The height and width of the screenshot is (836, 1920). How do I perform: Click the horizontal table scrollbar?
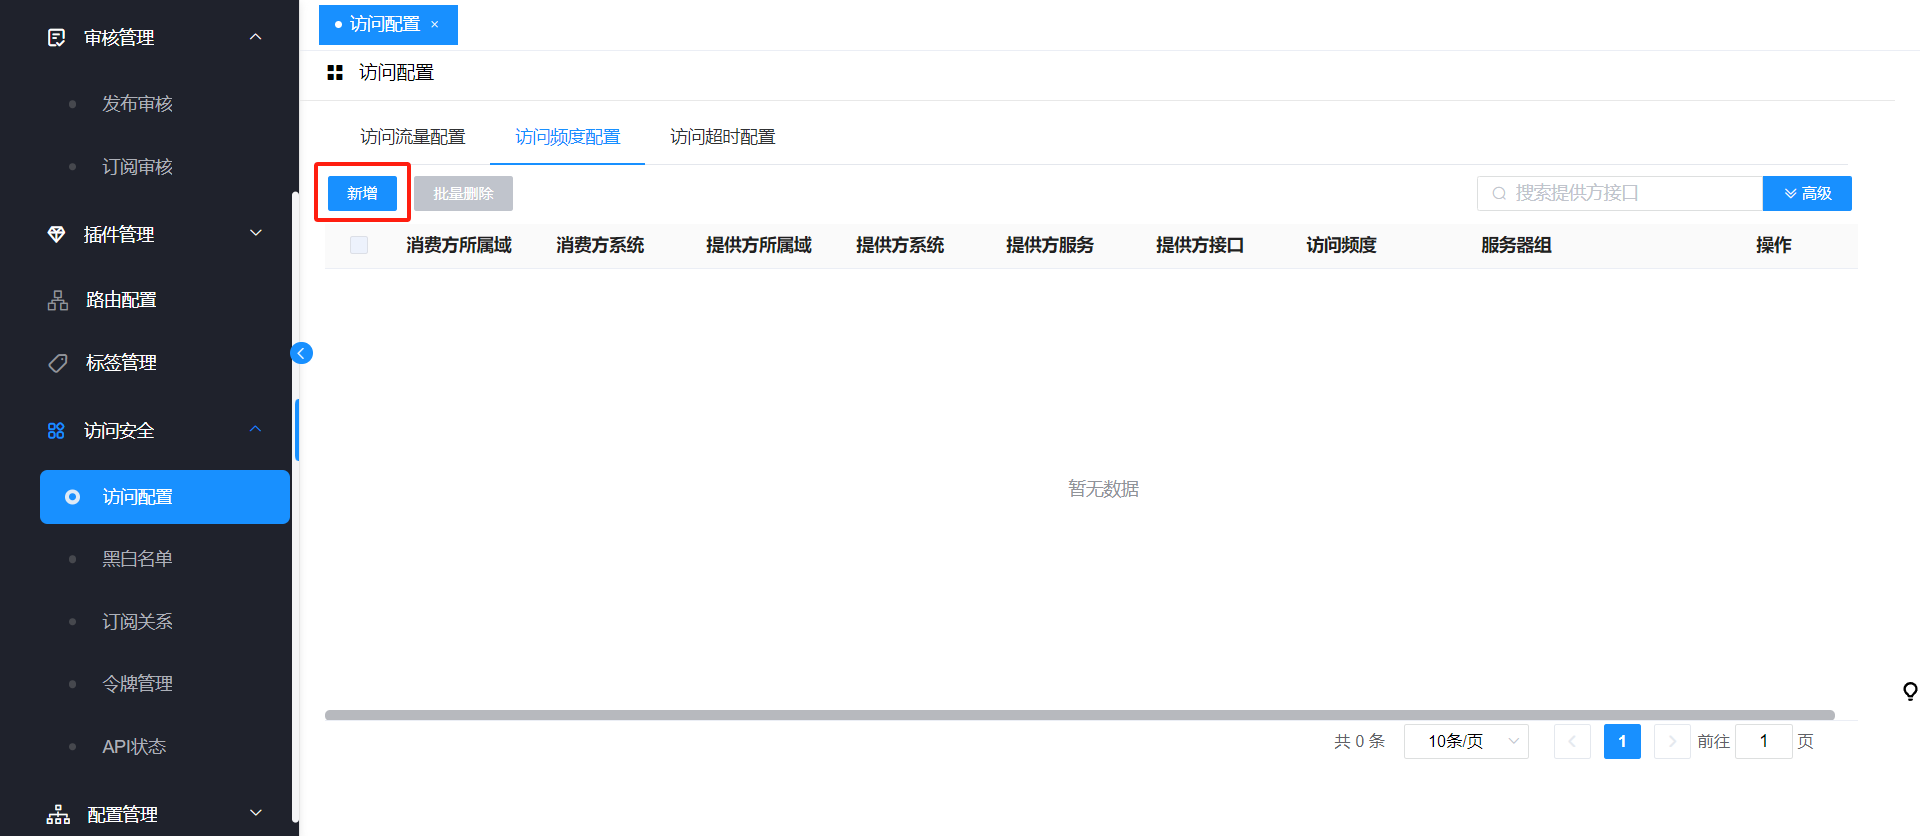(x=1080, y=715)
